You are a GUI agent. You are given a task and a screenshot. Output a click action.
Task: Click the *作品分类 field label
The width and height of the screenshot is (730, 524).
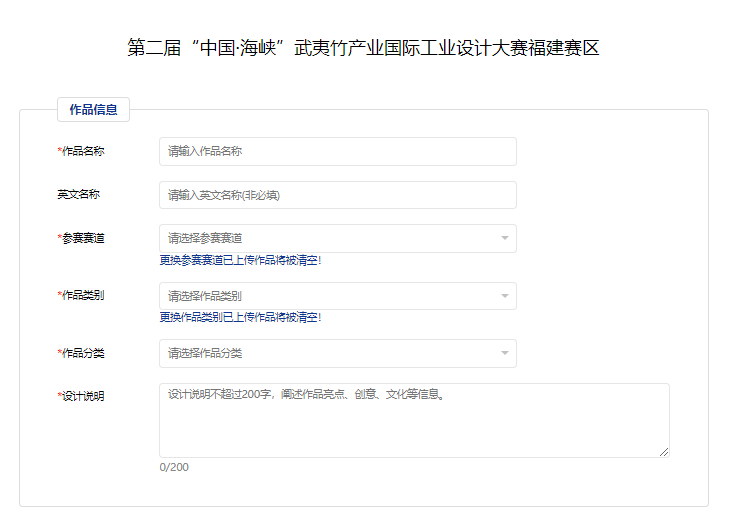81,353
